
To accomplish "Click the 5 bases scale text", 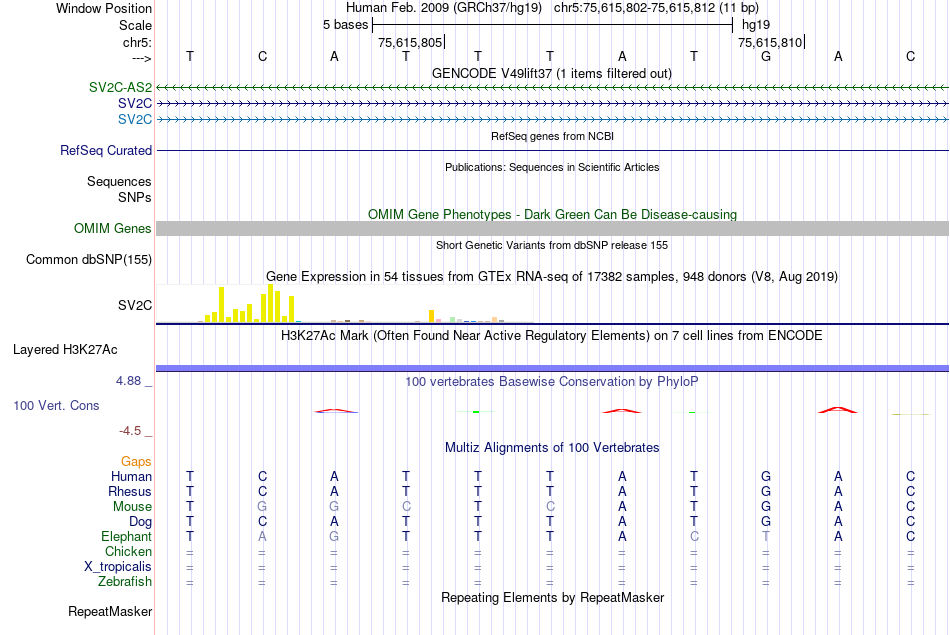I will coord(345,25).
